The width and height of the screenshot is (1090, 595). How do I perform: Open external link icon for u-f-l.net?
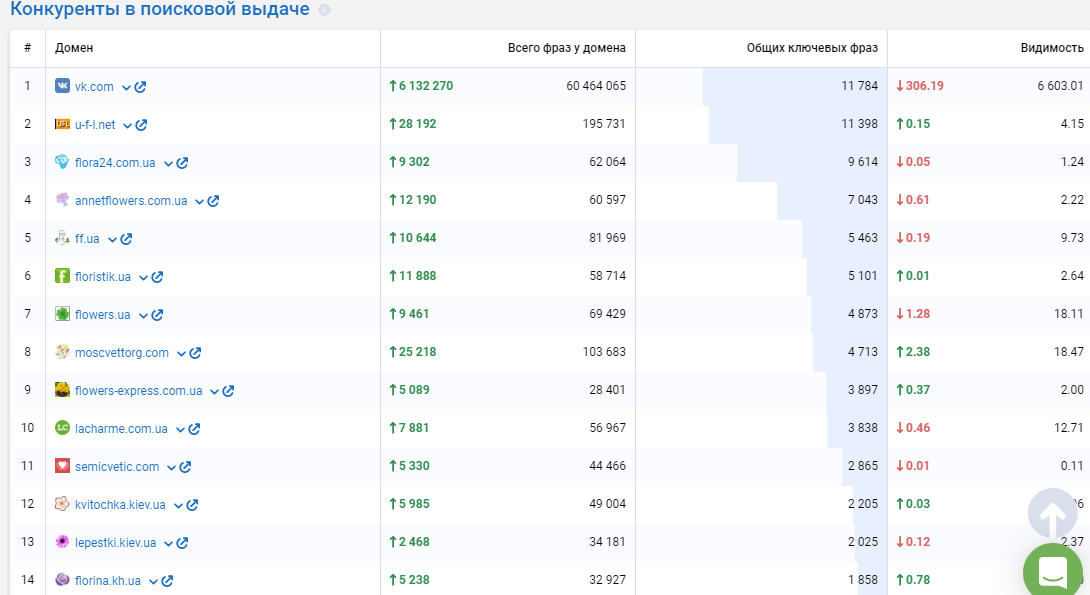pos(141,125)
